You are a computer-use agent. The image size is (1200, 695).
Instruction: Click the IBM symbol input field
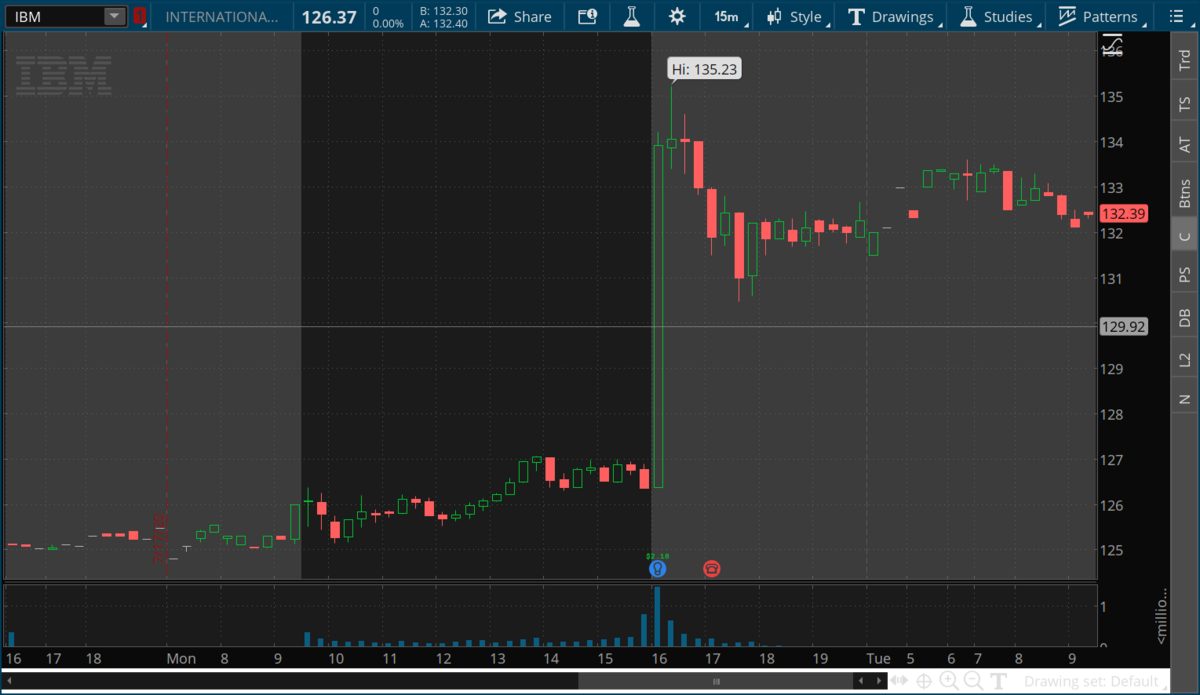[x=54, y=16]
